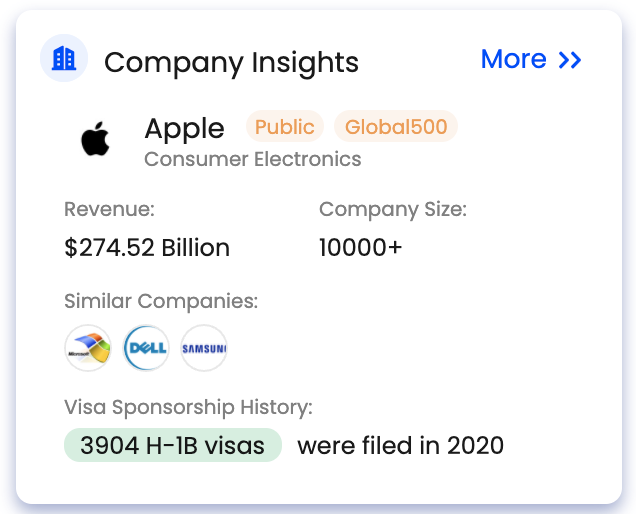The width and height of the screenshot is (636, 514).
Task: Click the "were filed in 2020" text
Action: coord(400,445)
